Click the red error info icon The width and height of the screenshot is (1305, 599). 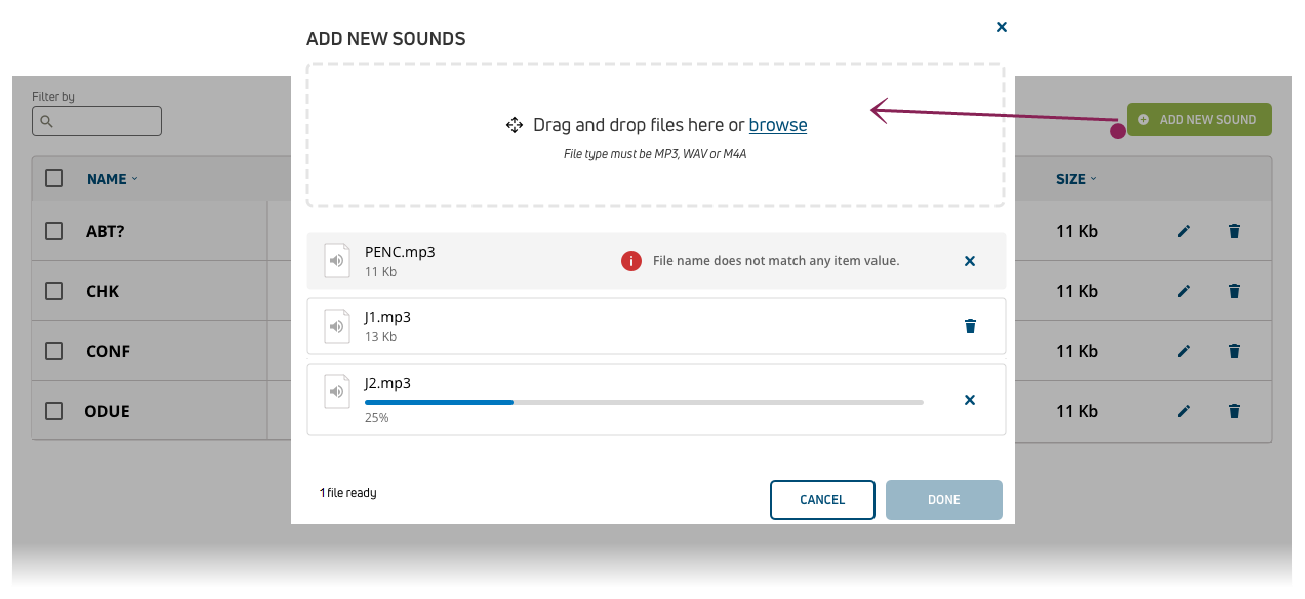631,261
